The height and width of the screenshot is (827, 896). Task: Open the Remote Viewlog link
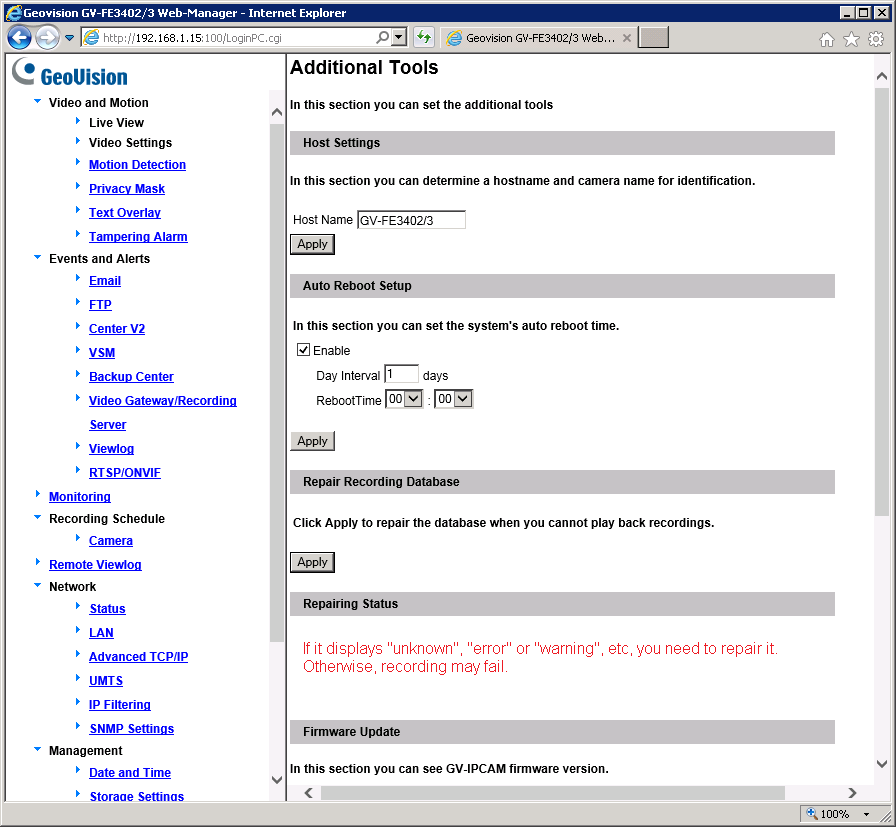click(x=95, y=565)
